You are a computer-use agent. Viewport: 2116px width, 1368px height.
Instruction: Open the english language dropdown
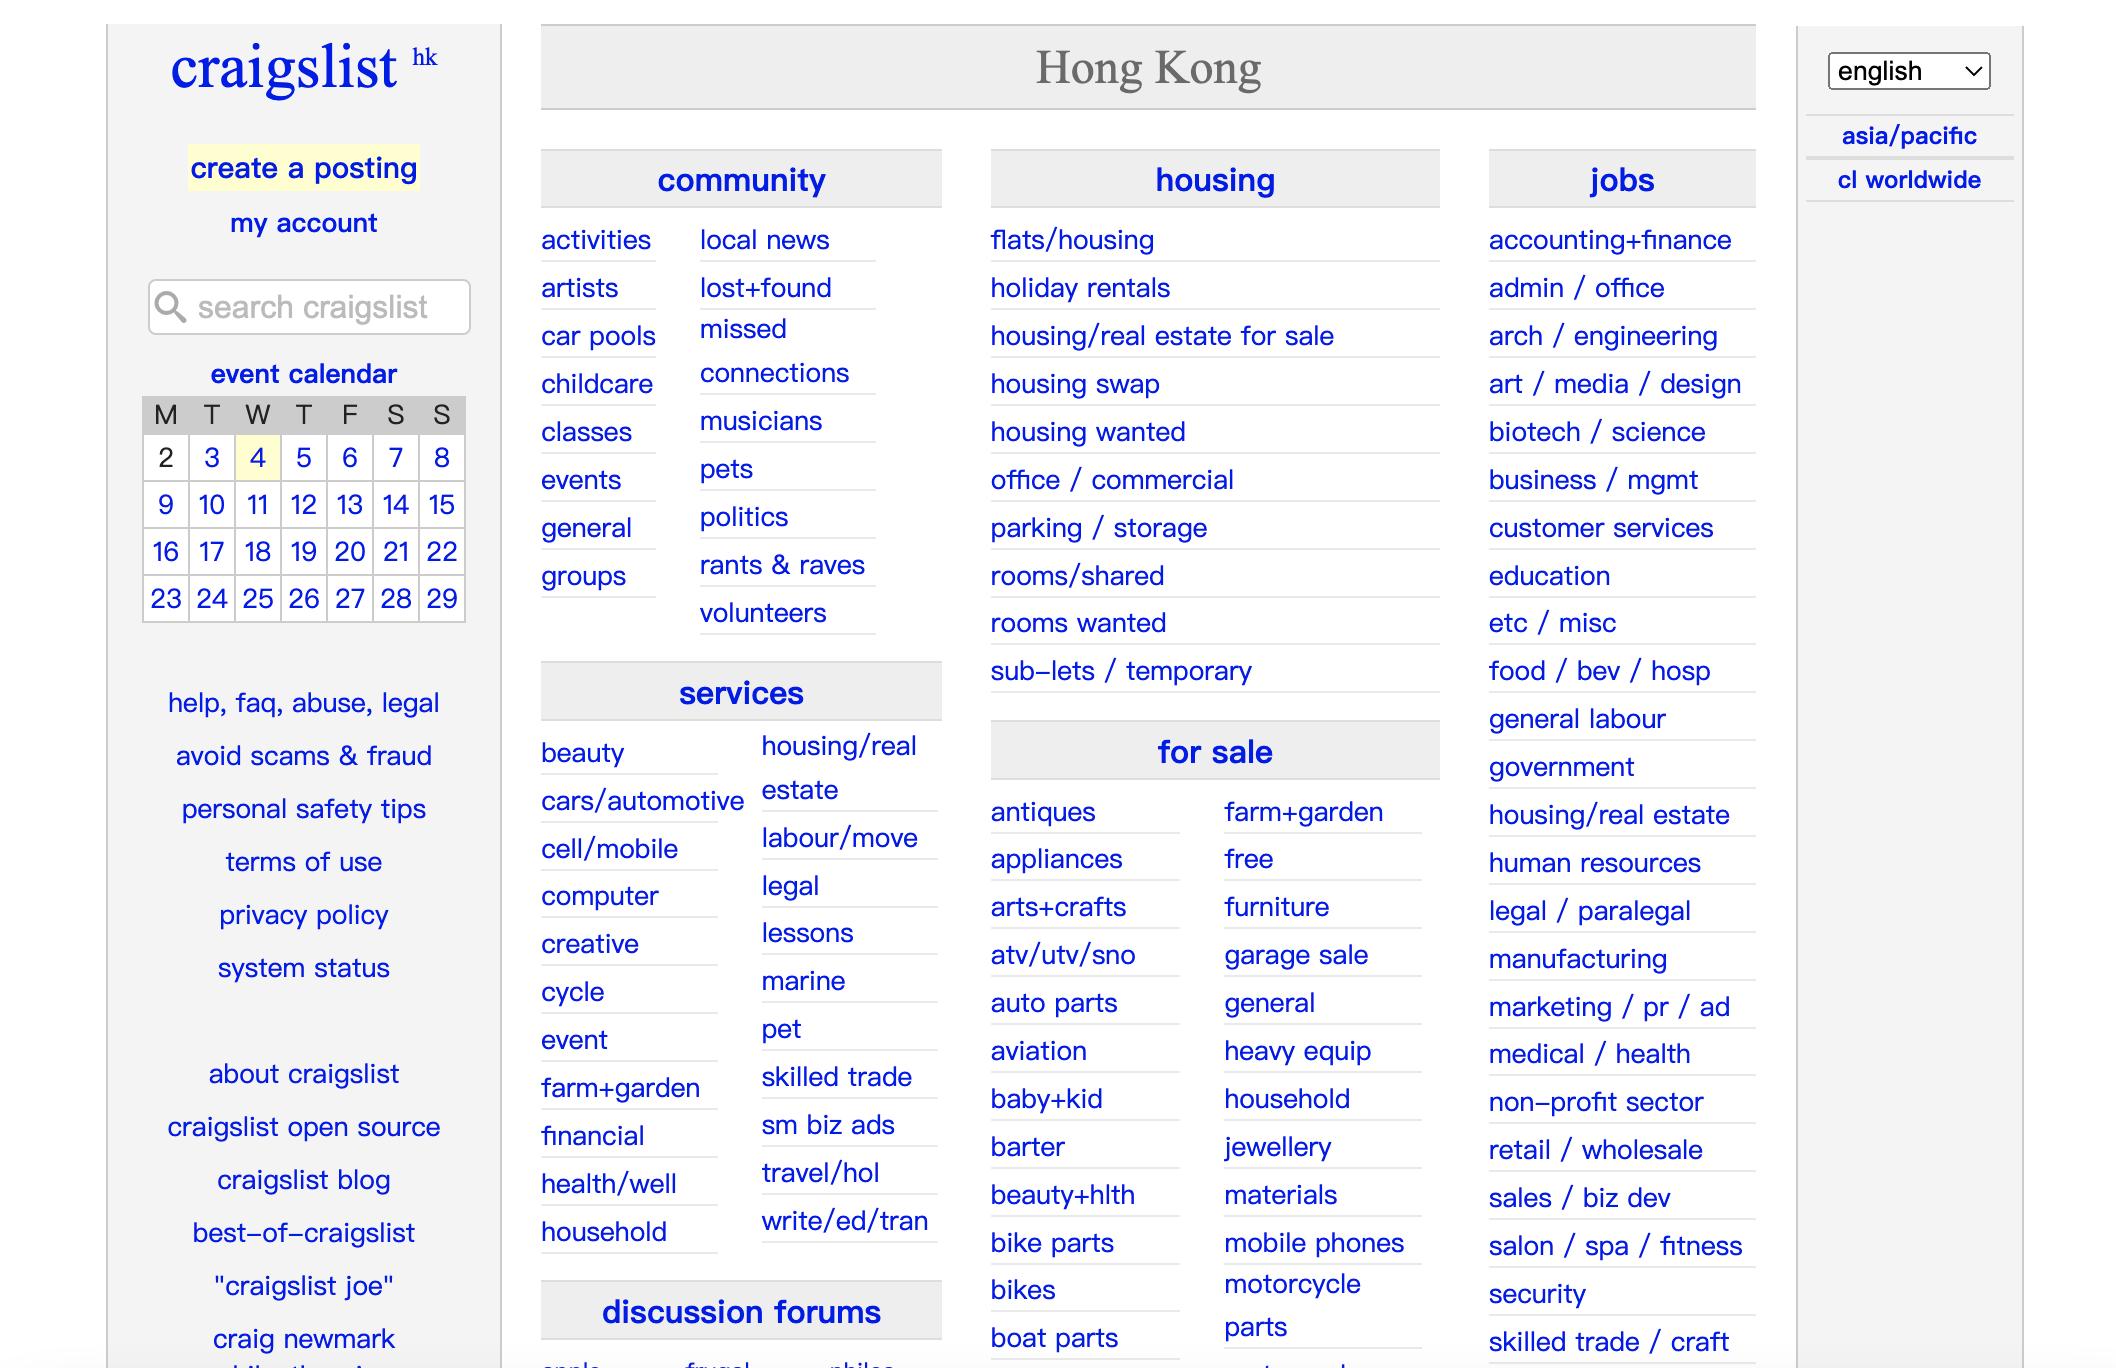1908,71
